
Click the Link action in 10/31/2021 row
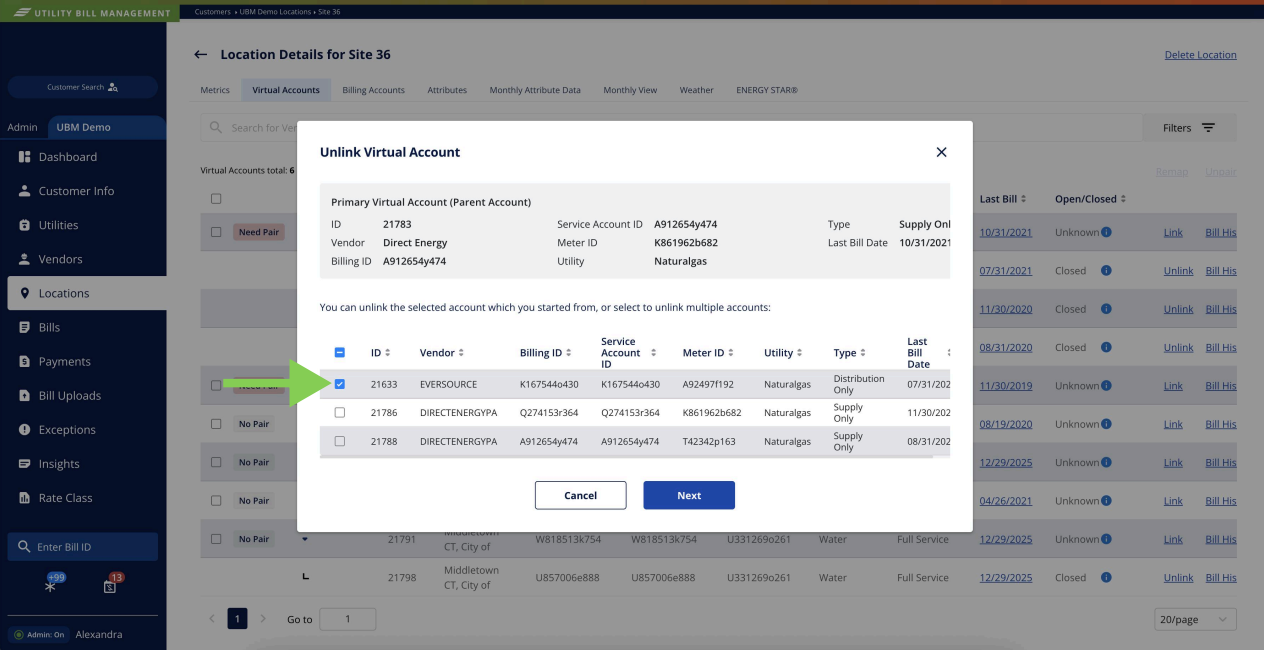(x=1173, y=232)
